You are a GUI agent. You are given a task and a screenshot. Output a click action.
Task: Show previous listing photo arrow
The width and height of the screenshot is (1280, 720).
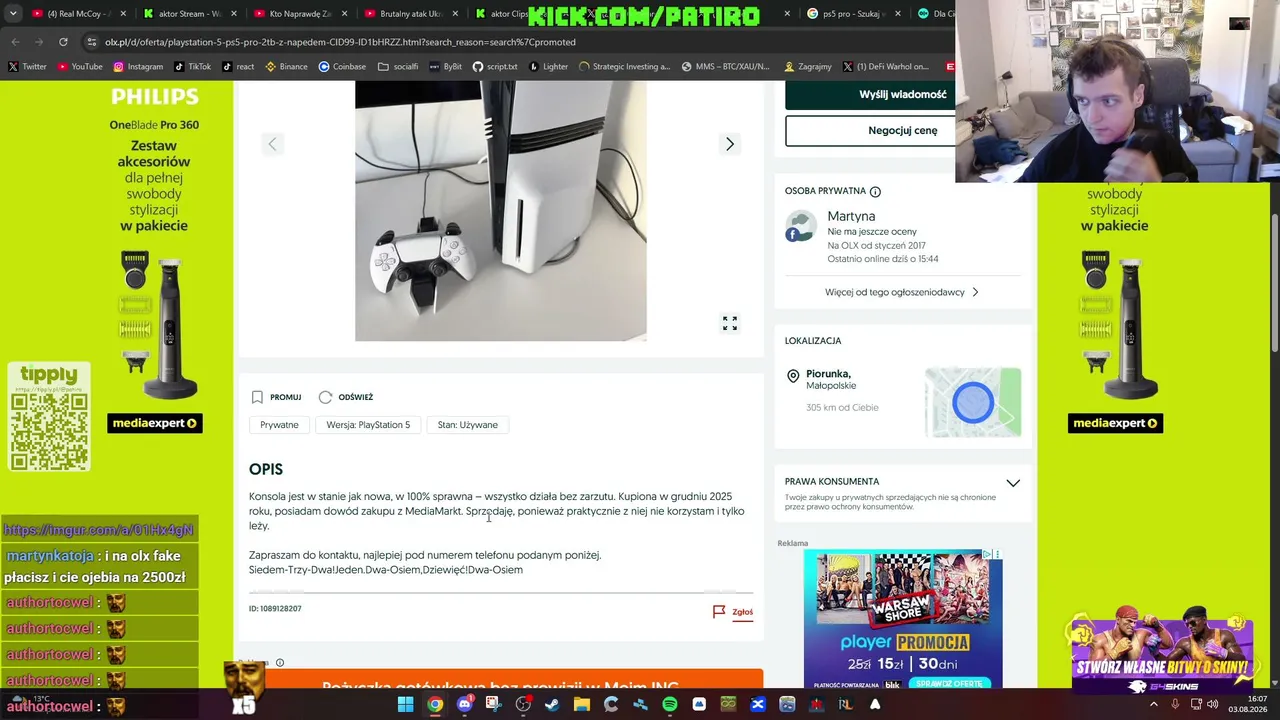tap(272, 144)
